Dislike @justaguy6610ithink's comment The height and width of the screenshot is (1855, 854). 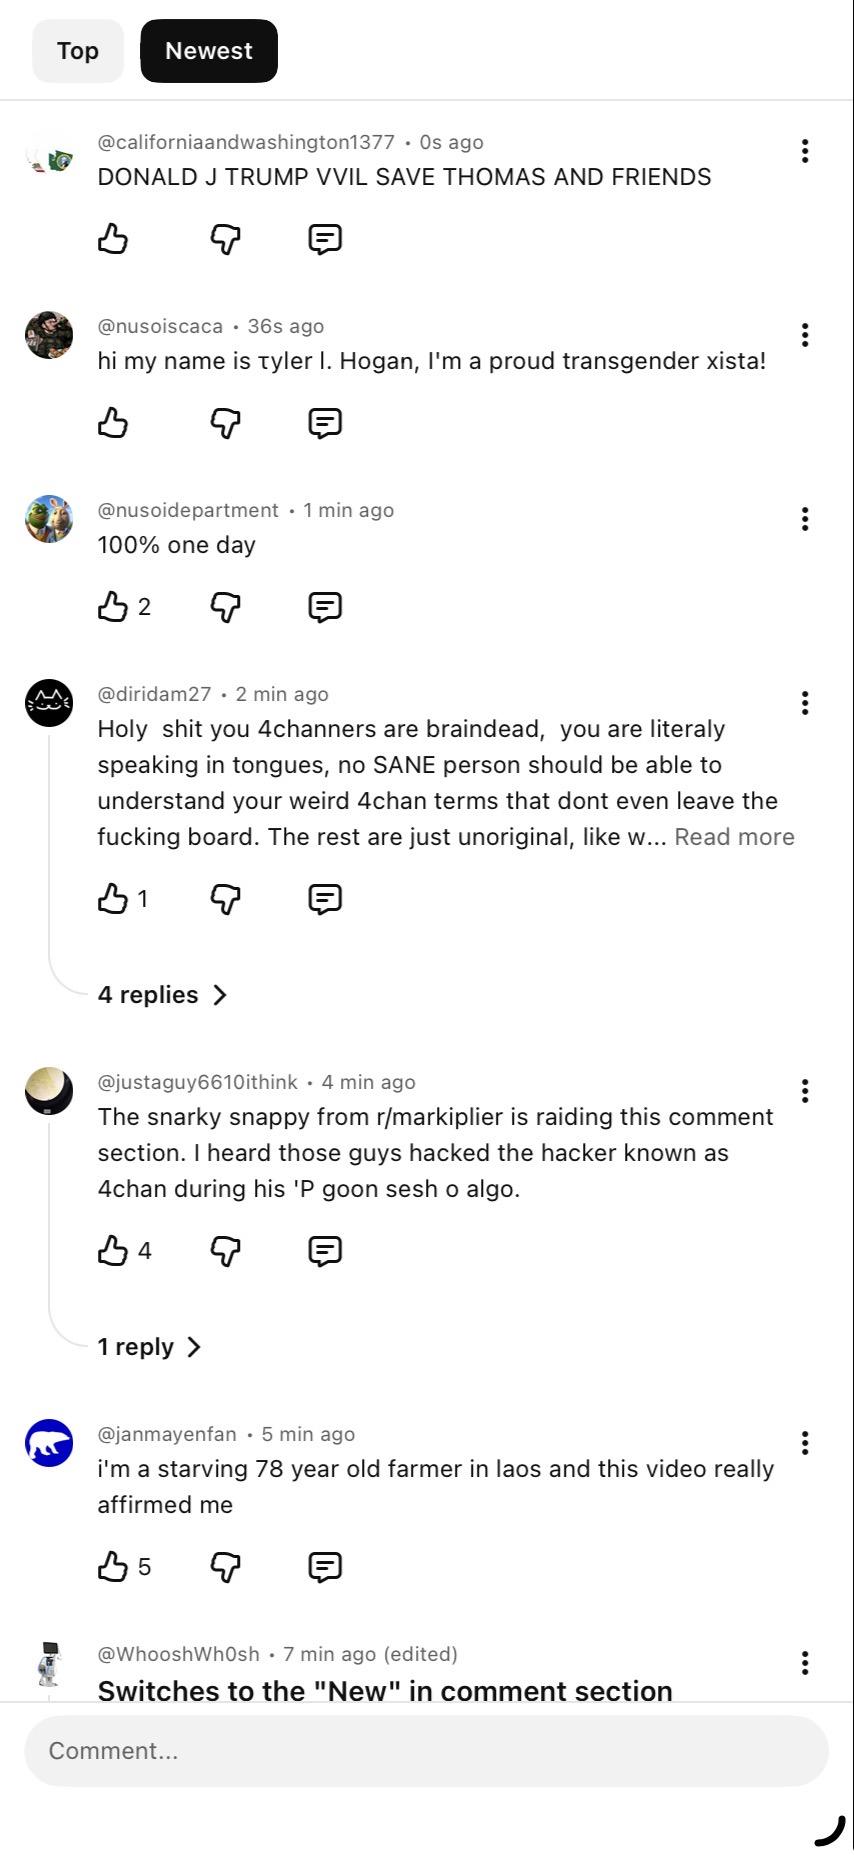click(226, 1251)
